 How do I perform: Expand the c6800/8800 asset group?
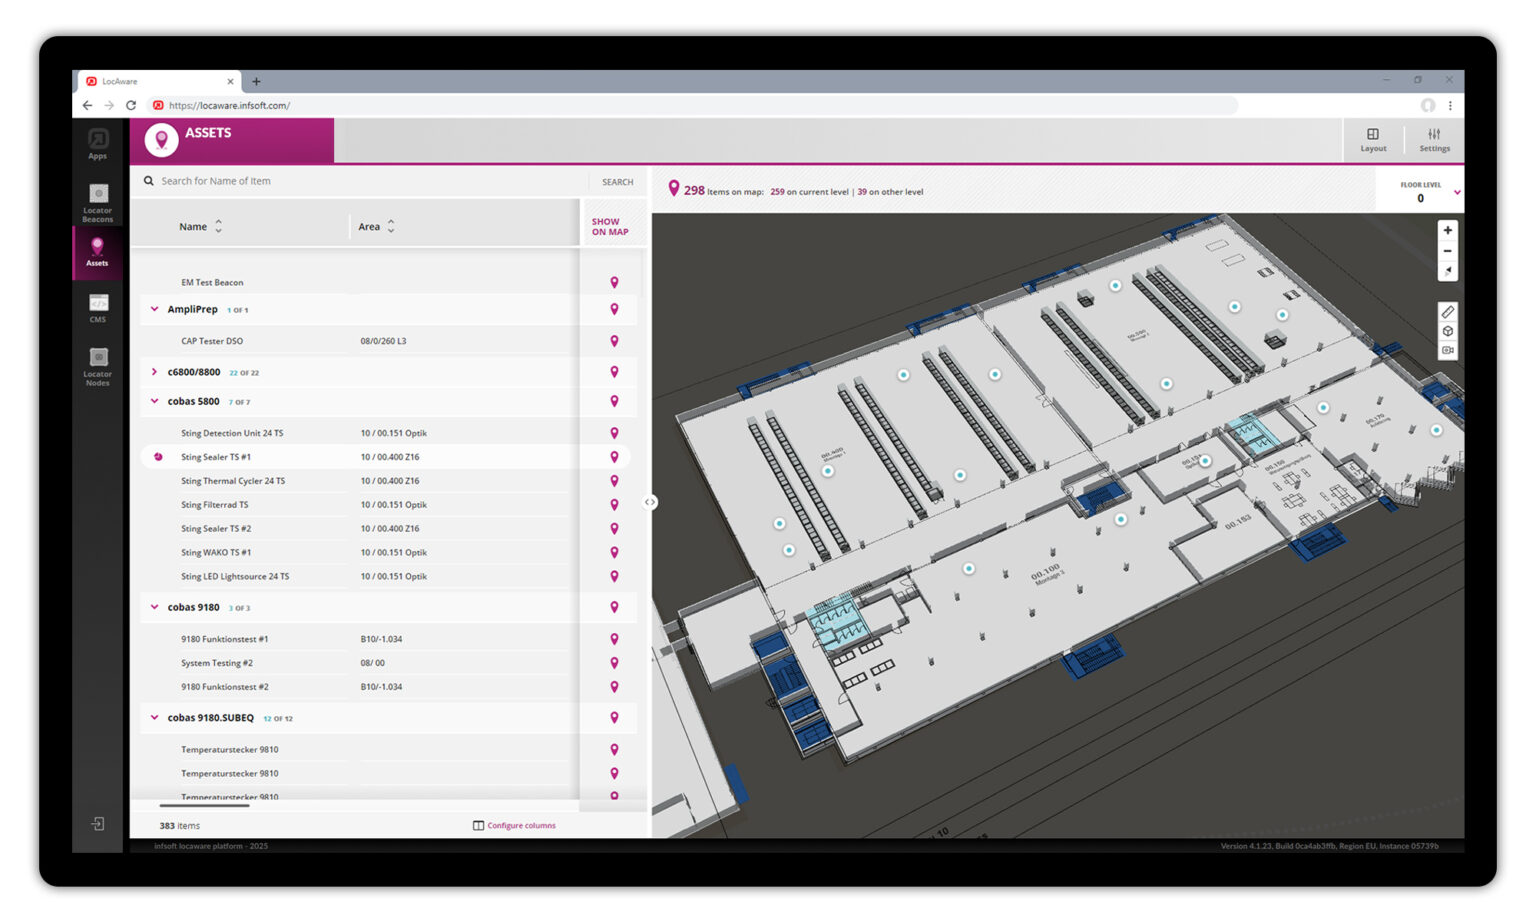click(155, 371)
